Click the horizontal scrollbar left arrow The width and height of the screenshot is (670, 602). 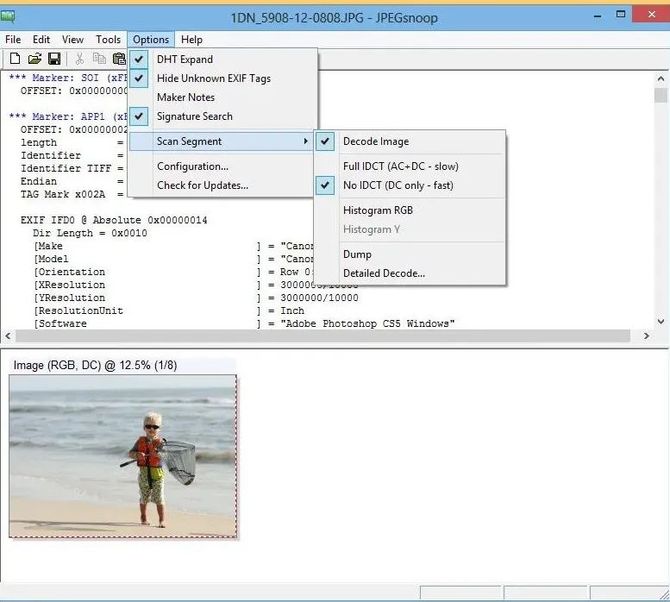(x=8, y=336)
